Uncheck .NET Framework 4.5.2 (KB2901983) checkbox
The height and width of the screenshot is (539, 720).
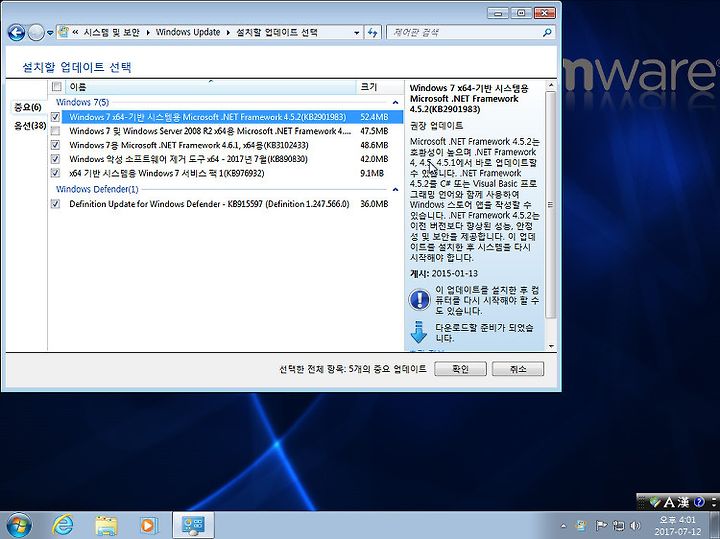click(55, 117)
